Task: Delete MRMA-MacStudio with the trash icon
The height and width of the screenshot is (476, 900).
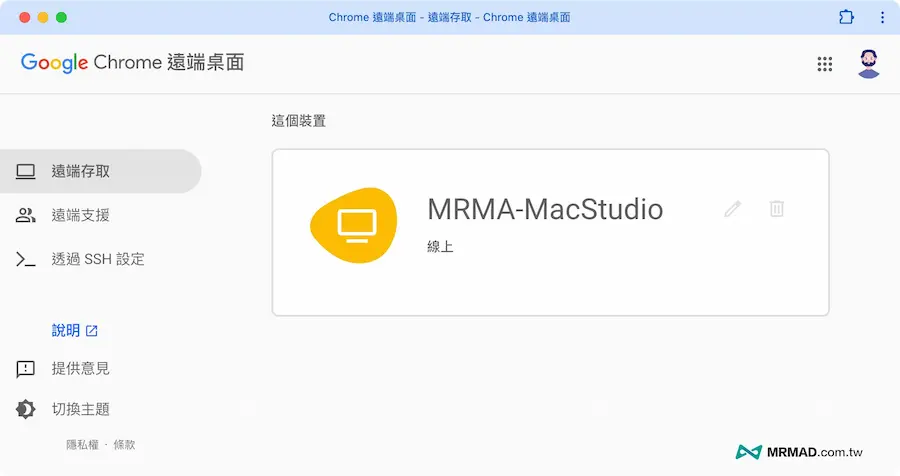Action: click(x=777, y=208)
